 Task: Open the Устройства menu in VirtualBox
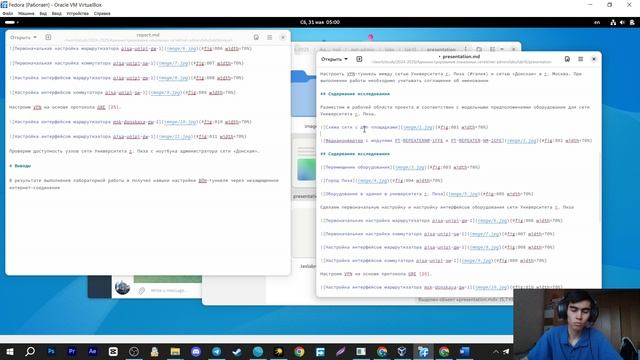pos(77,13)
